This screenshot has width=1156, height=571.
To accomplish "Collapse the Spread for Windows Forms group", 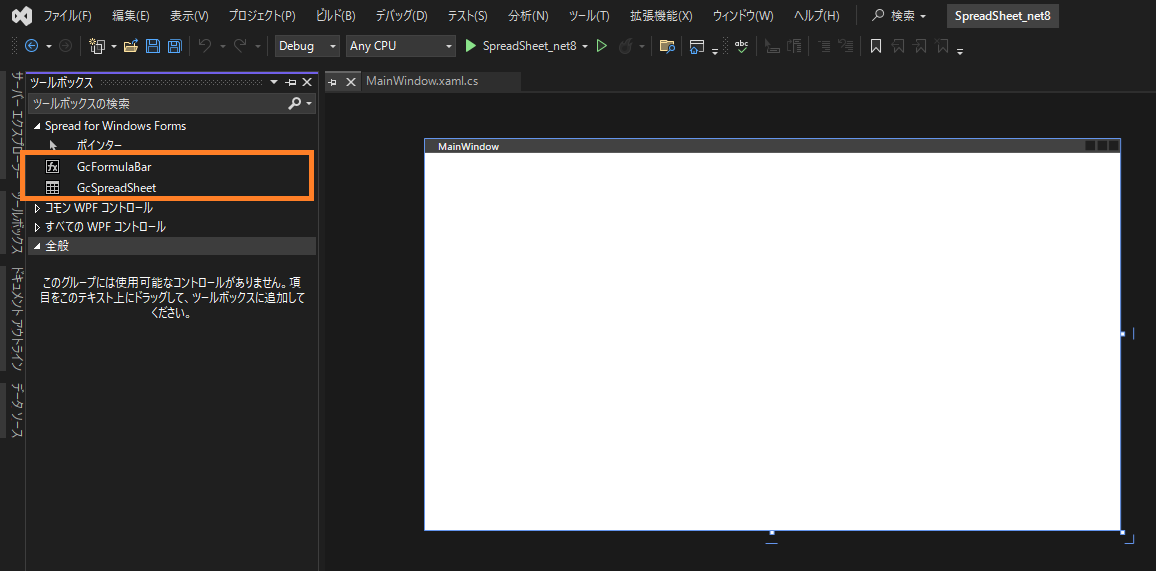I will coord(38,126).
